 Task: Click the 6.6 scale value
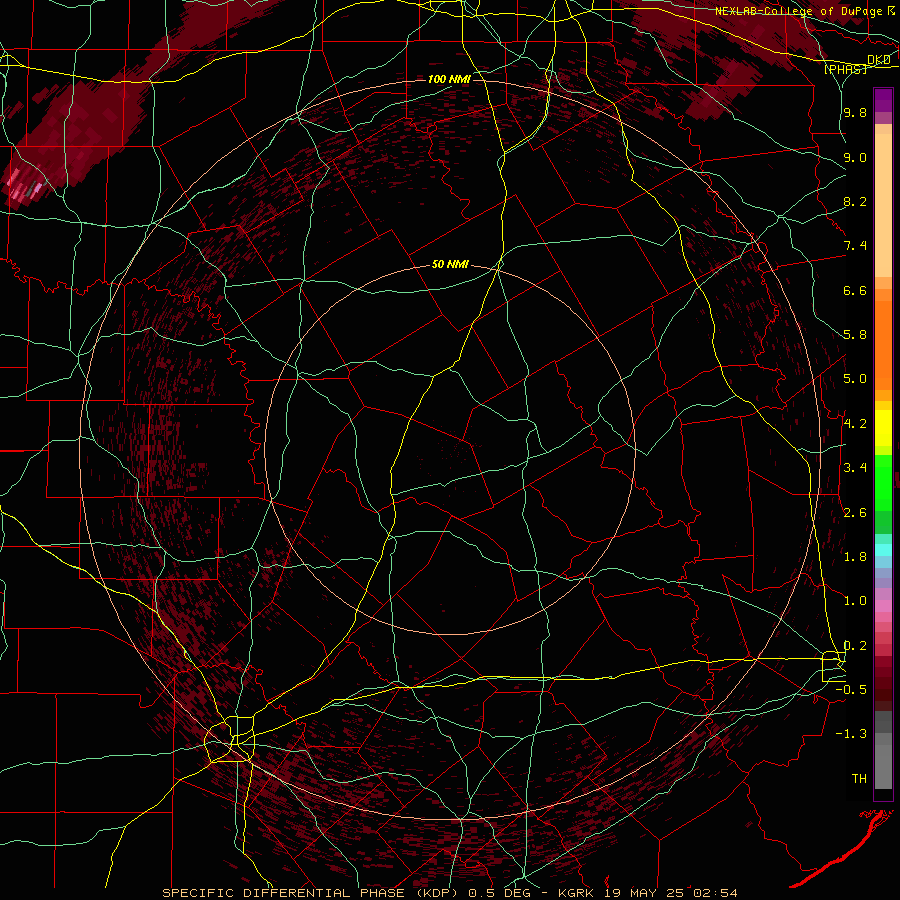[x=855, y=290]
